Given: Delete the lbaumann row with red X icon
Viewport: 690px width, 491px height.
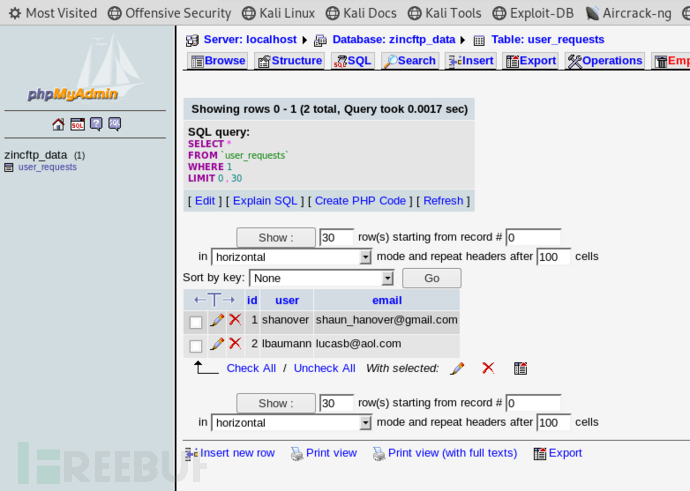Looking at the screenshot, I should click(x=235, y=344).
